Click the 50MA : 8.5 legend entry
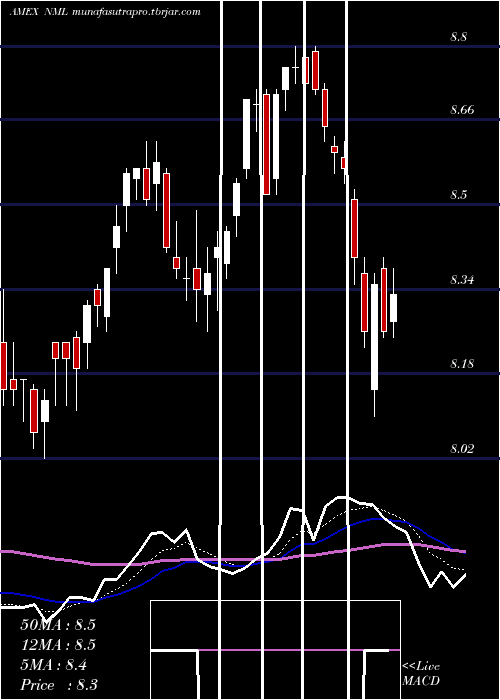Screen dimensions: 500x700 point(58,625)
